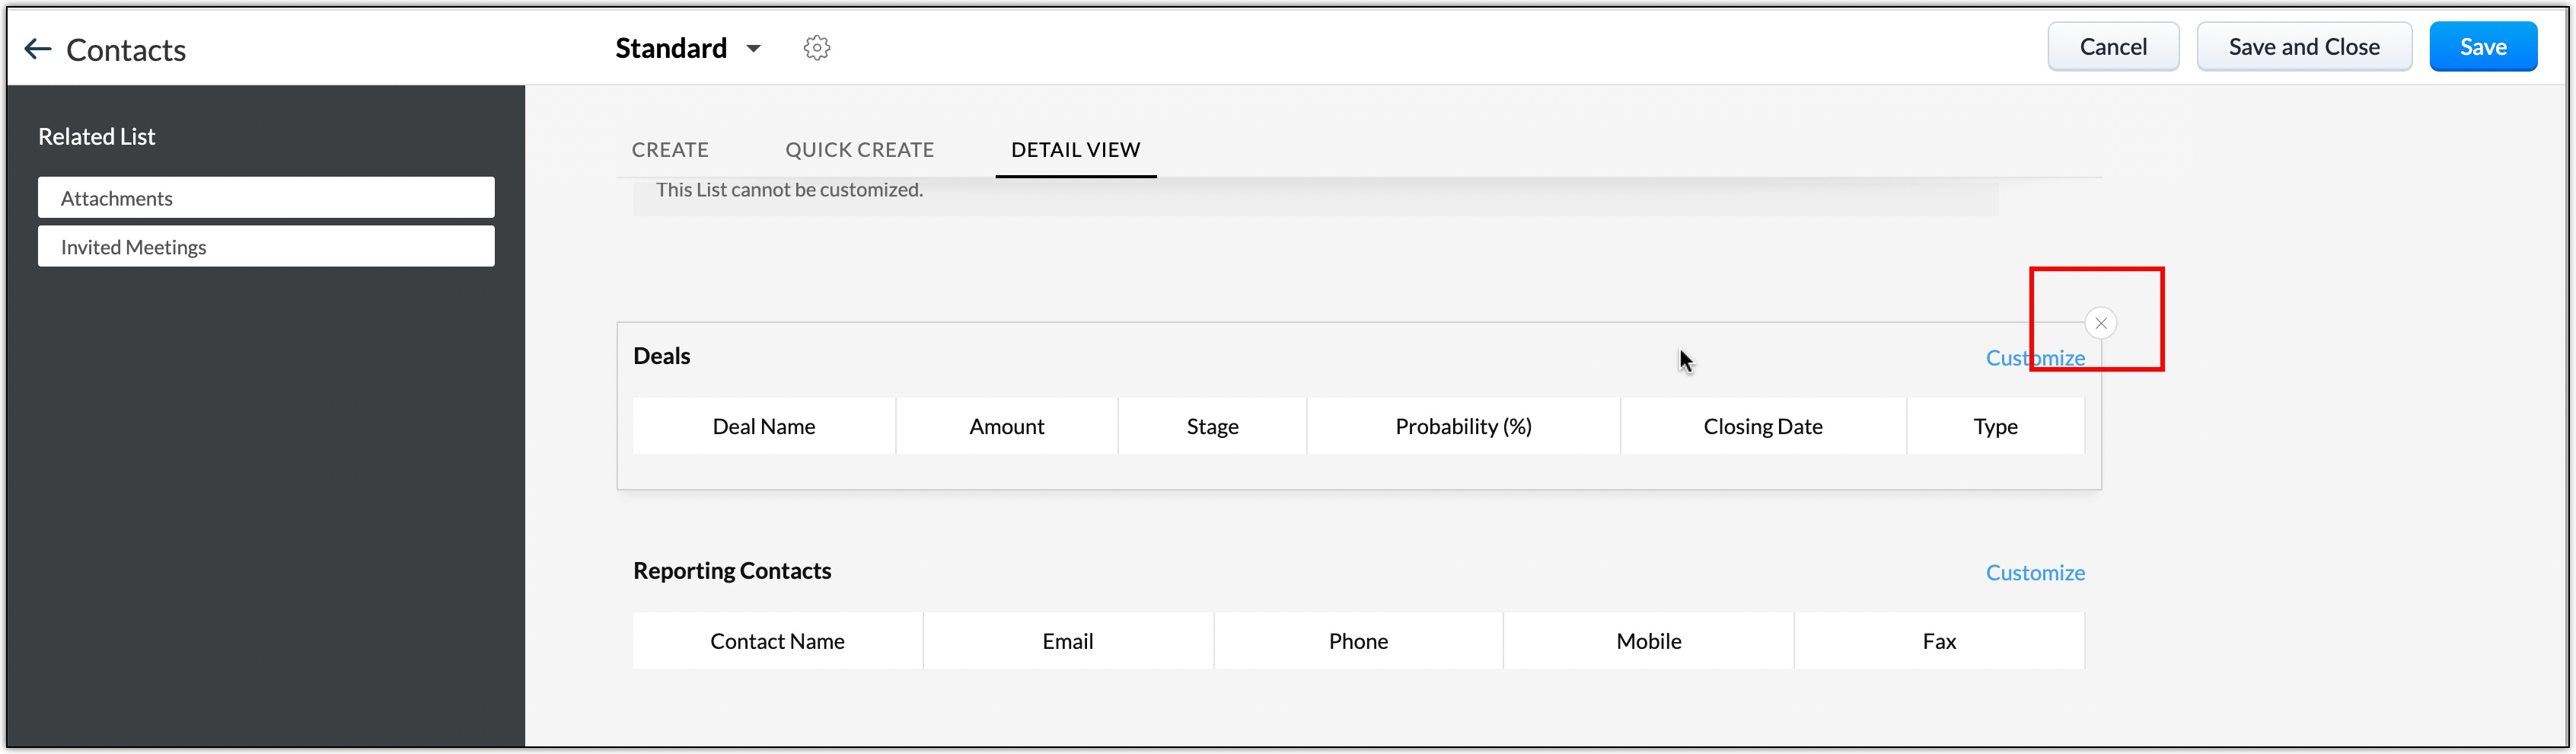This screenshot has height=754, width=2576.
Task: Click the Probability (%) column
Action: tap(1462, 427)
